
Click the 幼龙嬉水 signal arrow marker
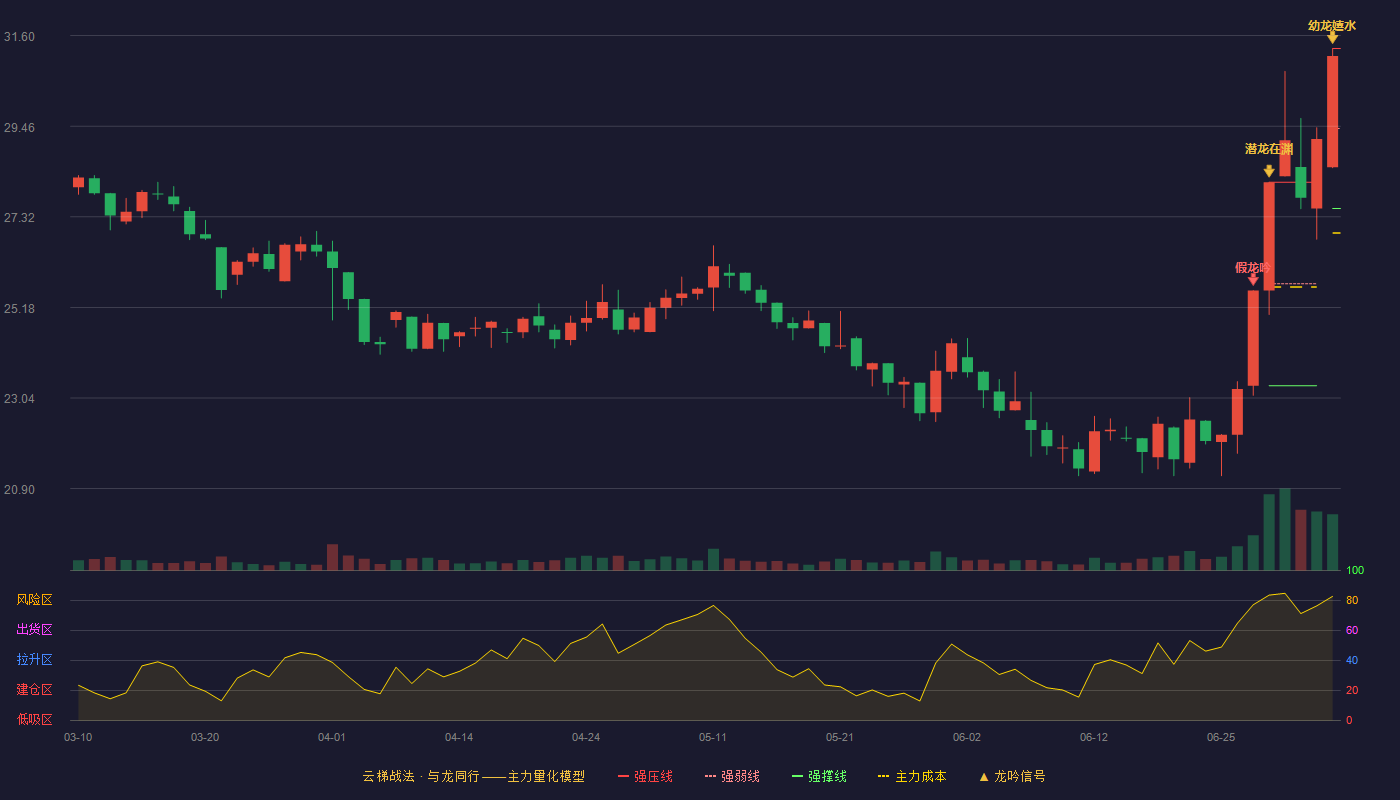tap(1332, 38)
